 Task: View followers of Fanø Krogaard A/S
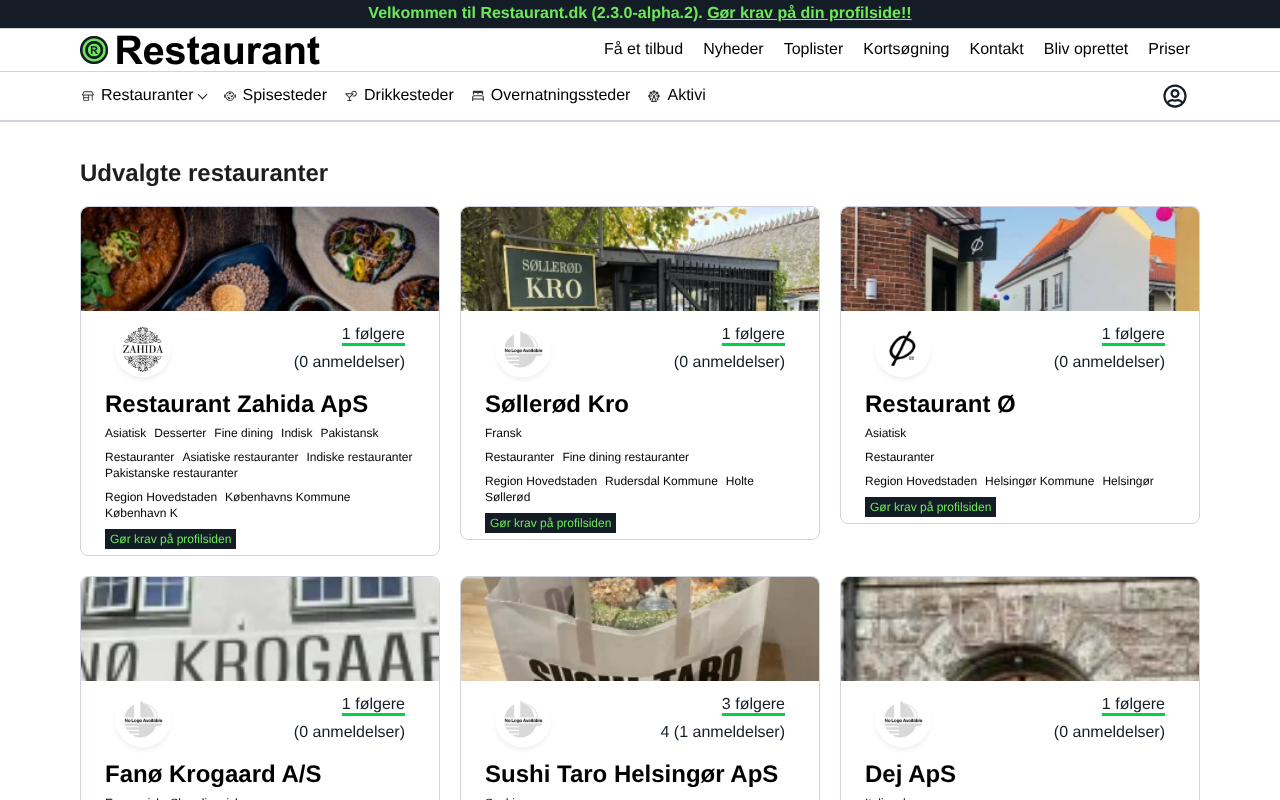[x=373, y=705]
